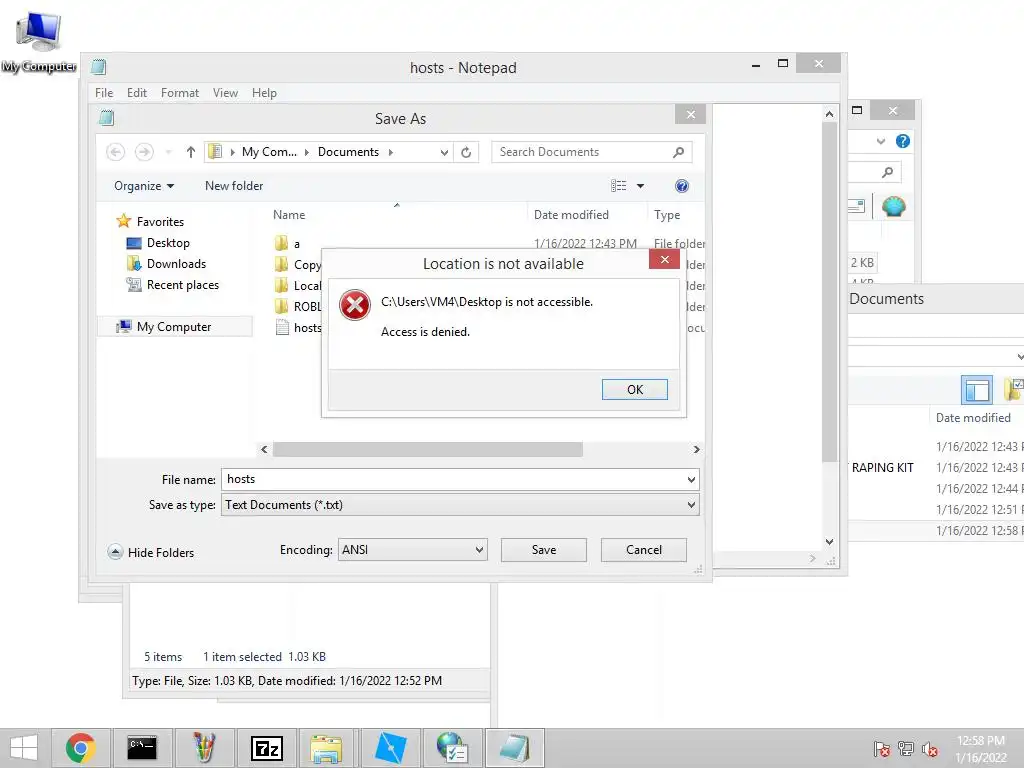Open the Organize dropdown menu
Screen dimensions: 1024x768
coord(144,186)
